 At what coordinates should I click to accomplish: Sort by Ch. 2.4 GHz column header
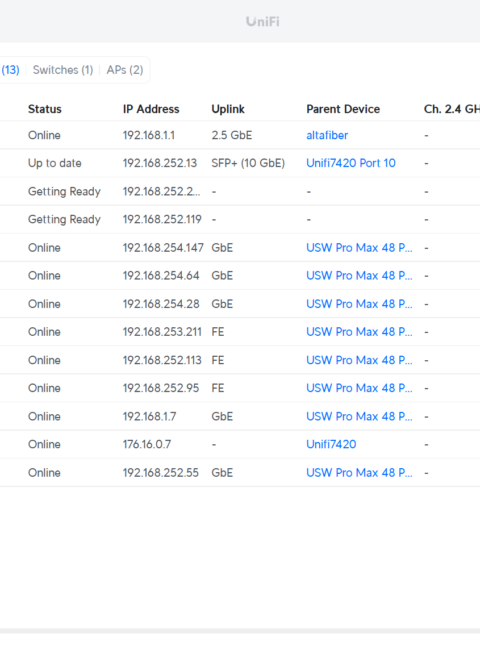click(x=452, y=109)
